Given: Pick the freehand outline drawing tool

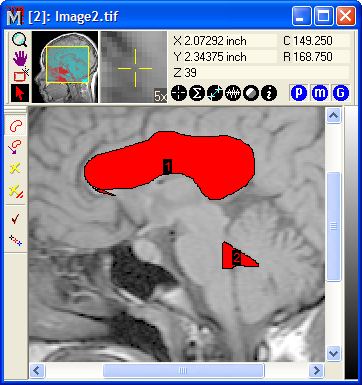Looking at the screenshot, I should click(x=16, y=125).
